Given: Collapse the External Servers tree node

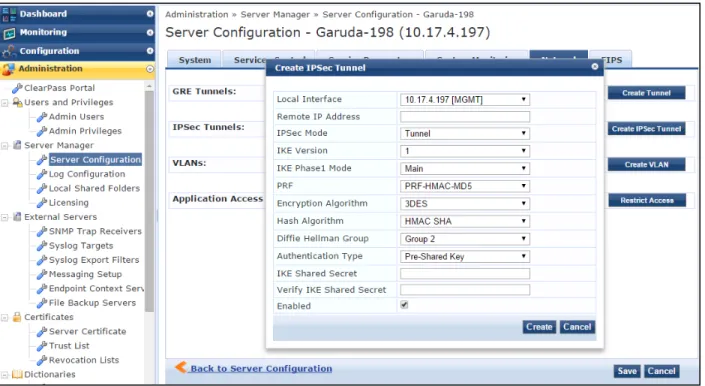Looking at the screenshot, I should (x=4, y=217).
